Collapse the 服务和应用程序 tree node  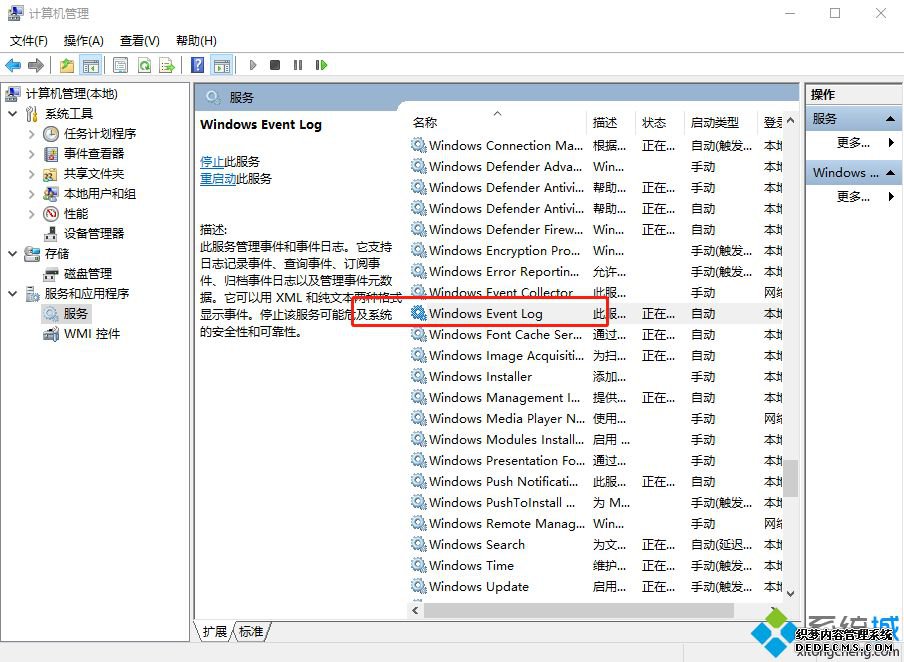tap(12, 294)
